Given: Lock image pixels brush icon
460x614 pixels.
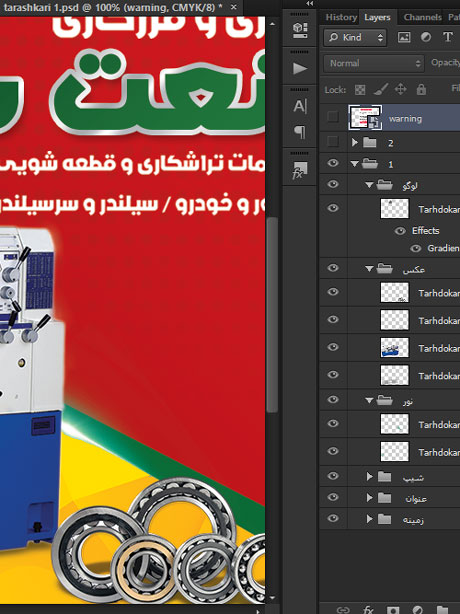Looking at the screenshot, I should 380,90.
